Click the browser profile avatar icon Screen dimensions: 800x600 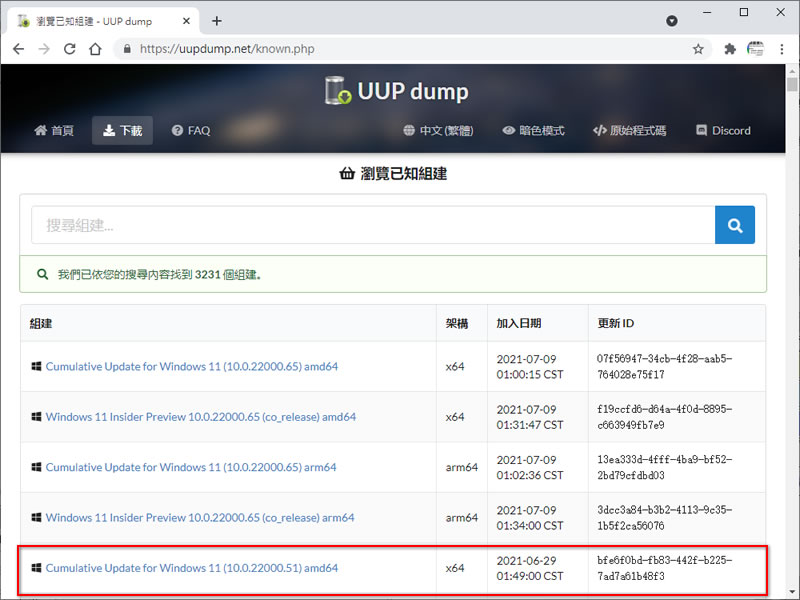pyautogui.click(x=756, y=49)
